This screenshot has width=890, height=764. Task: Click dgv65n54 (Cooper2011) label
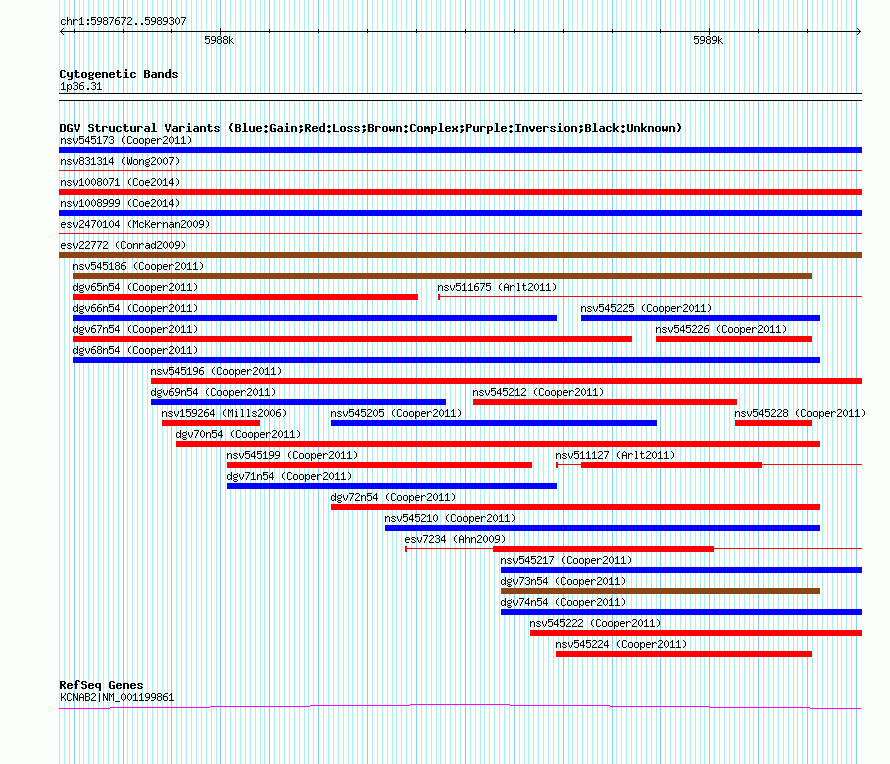coord(135,287)
